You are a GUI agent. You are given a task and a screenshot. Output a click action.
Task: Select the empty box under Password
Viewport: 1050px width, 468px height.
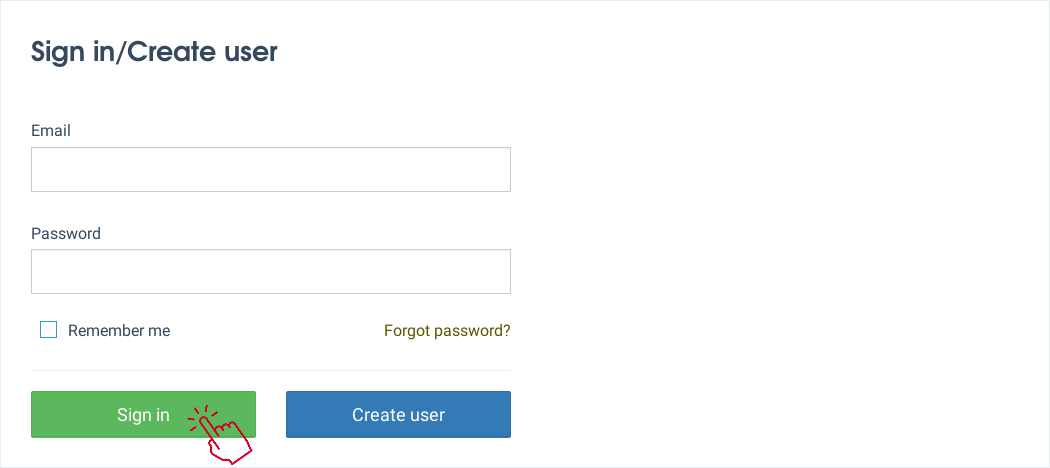[x=271, y=272]
